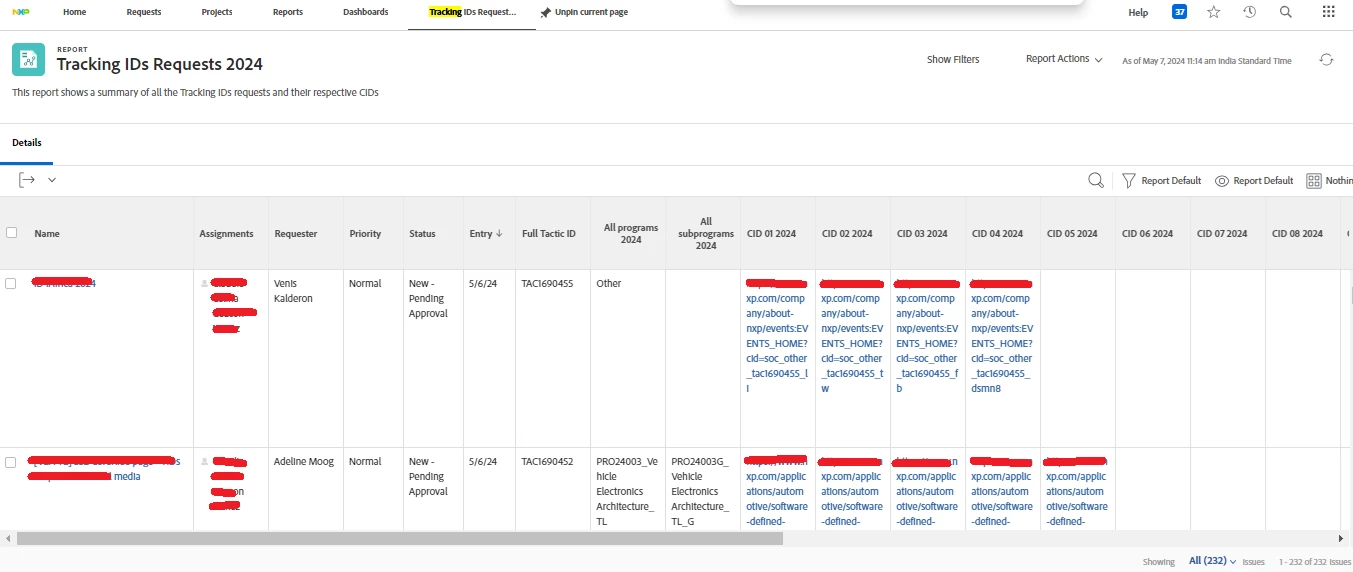This screenshot has width=1353, height=572.
Task: Click the Requester column header
Action: click(296, 234)
